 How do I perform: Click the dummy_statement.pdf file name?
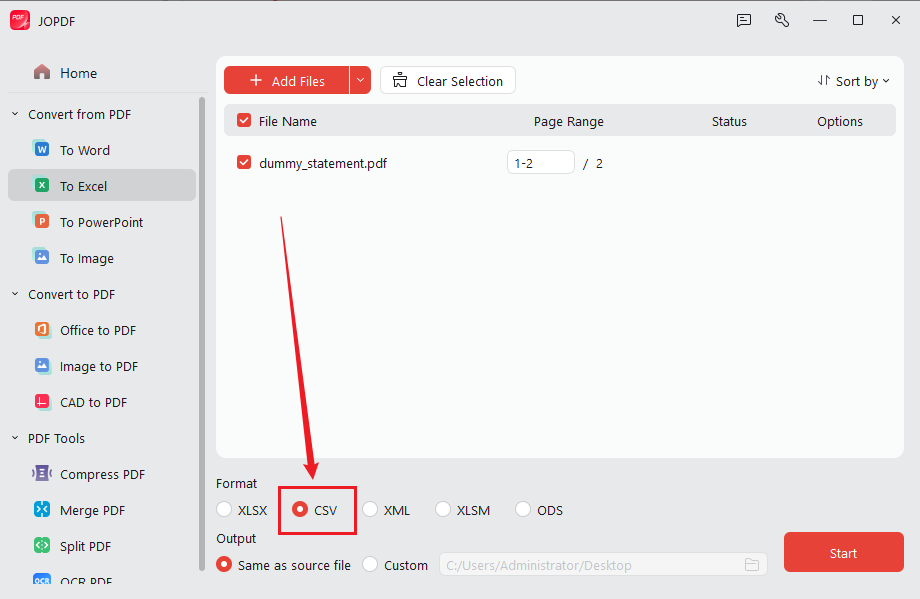coord(323,163)
